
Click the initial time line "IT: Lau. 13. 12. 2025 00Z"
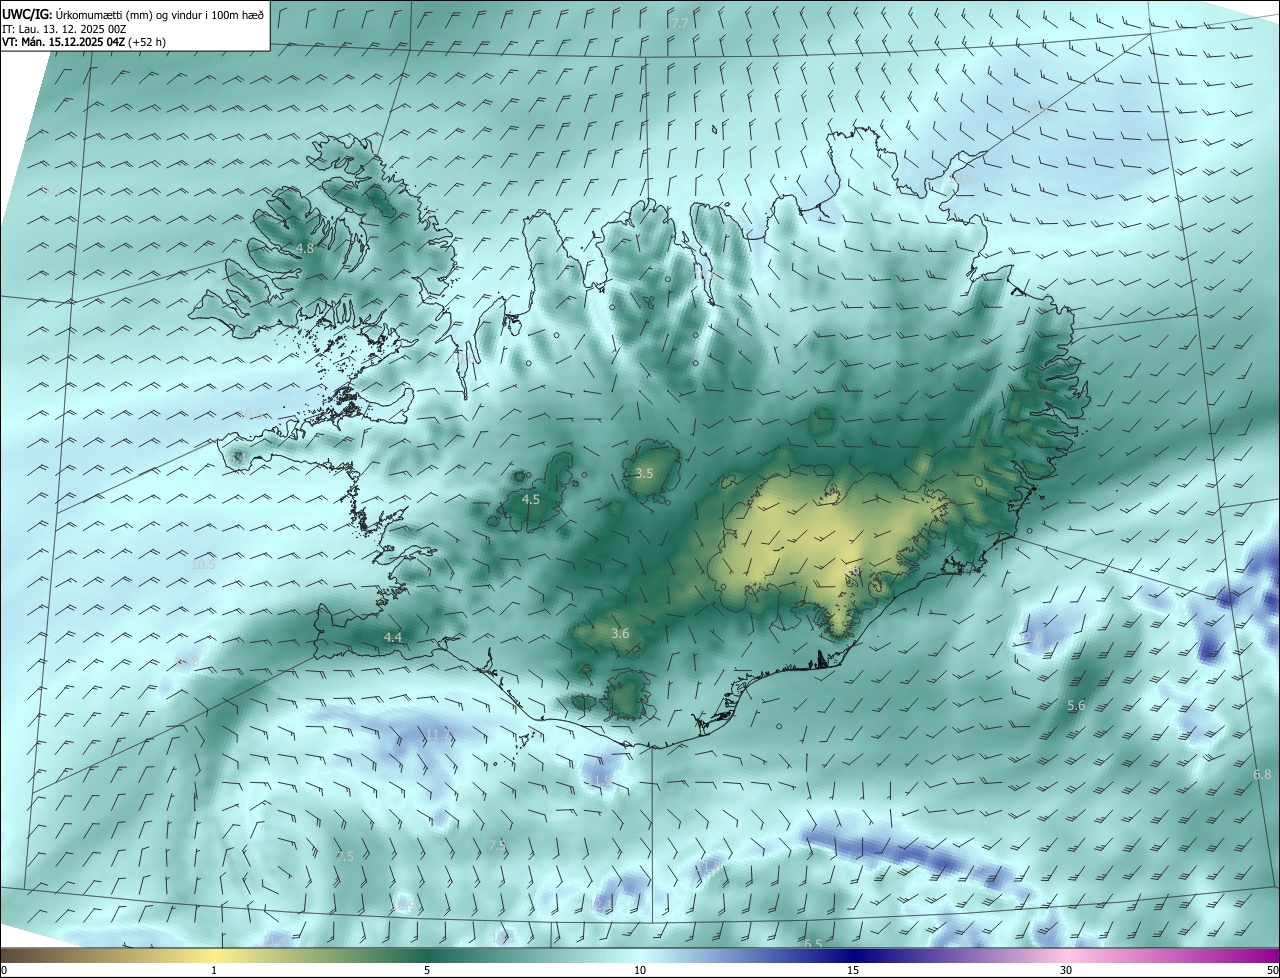click(x=64, y=28)
